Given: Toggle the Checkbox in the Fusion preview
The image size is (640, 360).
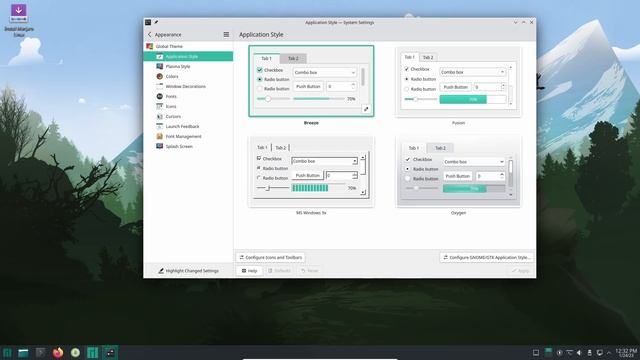Looking at the screenshot, I should click(407, 69).
